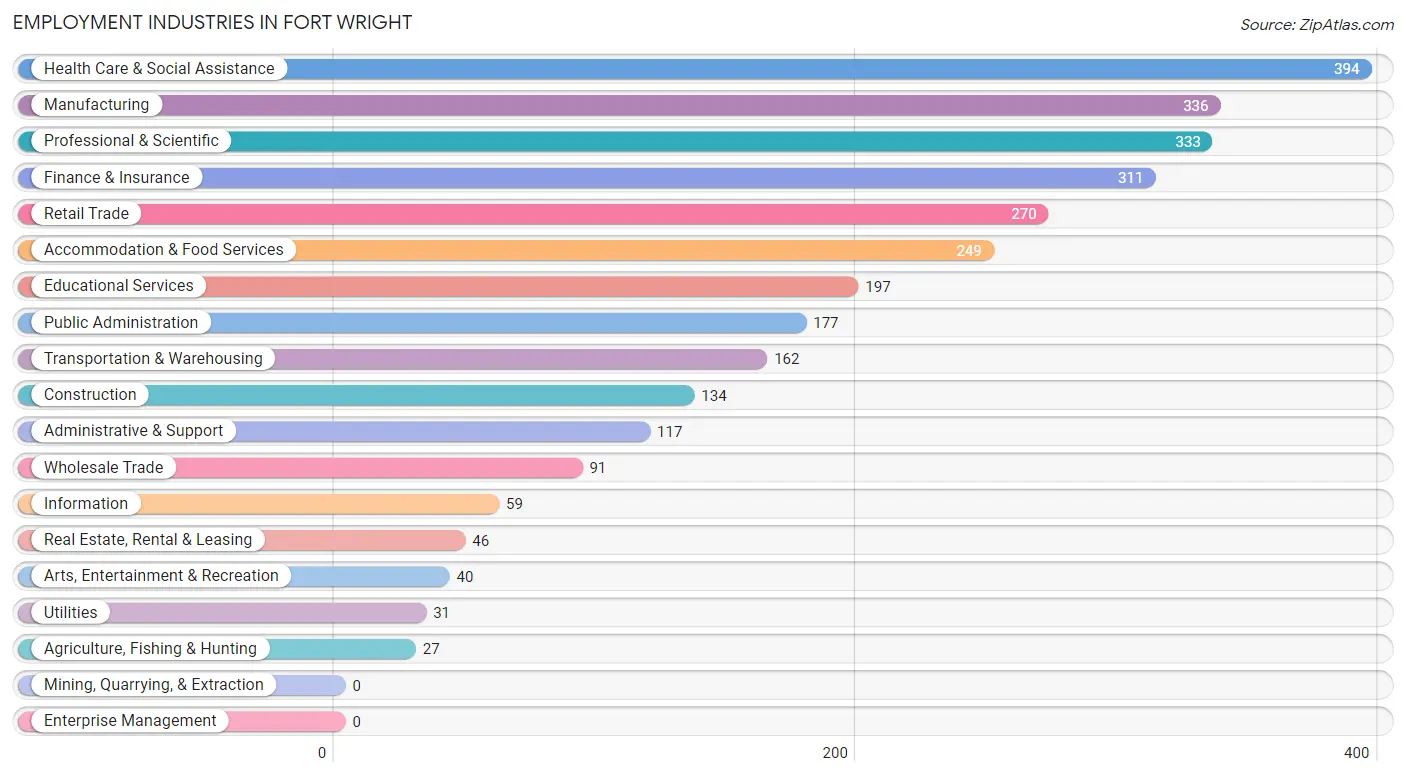
Task: Select the Accommodation & Food Services label
Action: pyautogui.click(x=164, y=250)
